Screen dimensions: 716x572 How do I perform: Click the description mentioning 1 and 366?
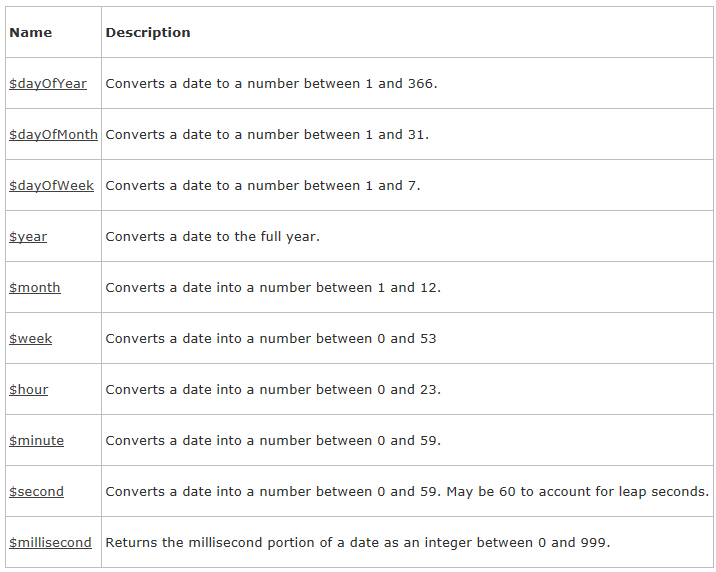[x=271, y=84]
